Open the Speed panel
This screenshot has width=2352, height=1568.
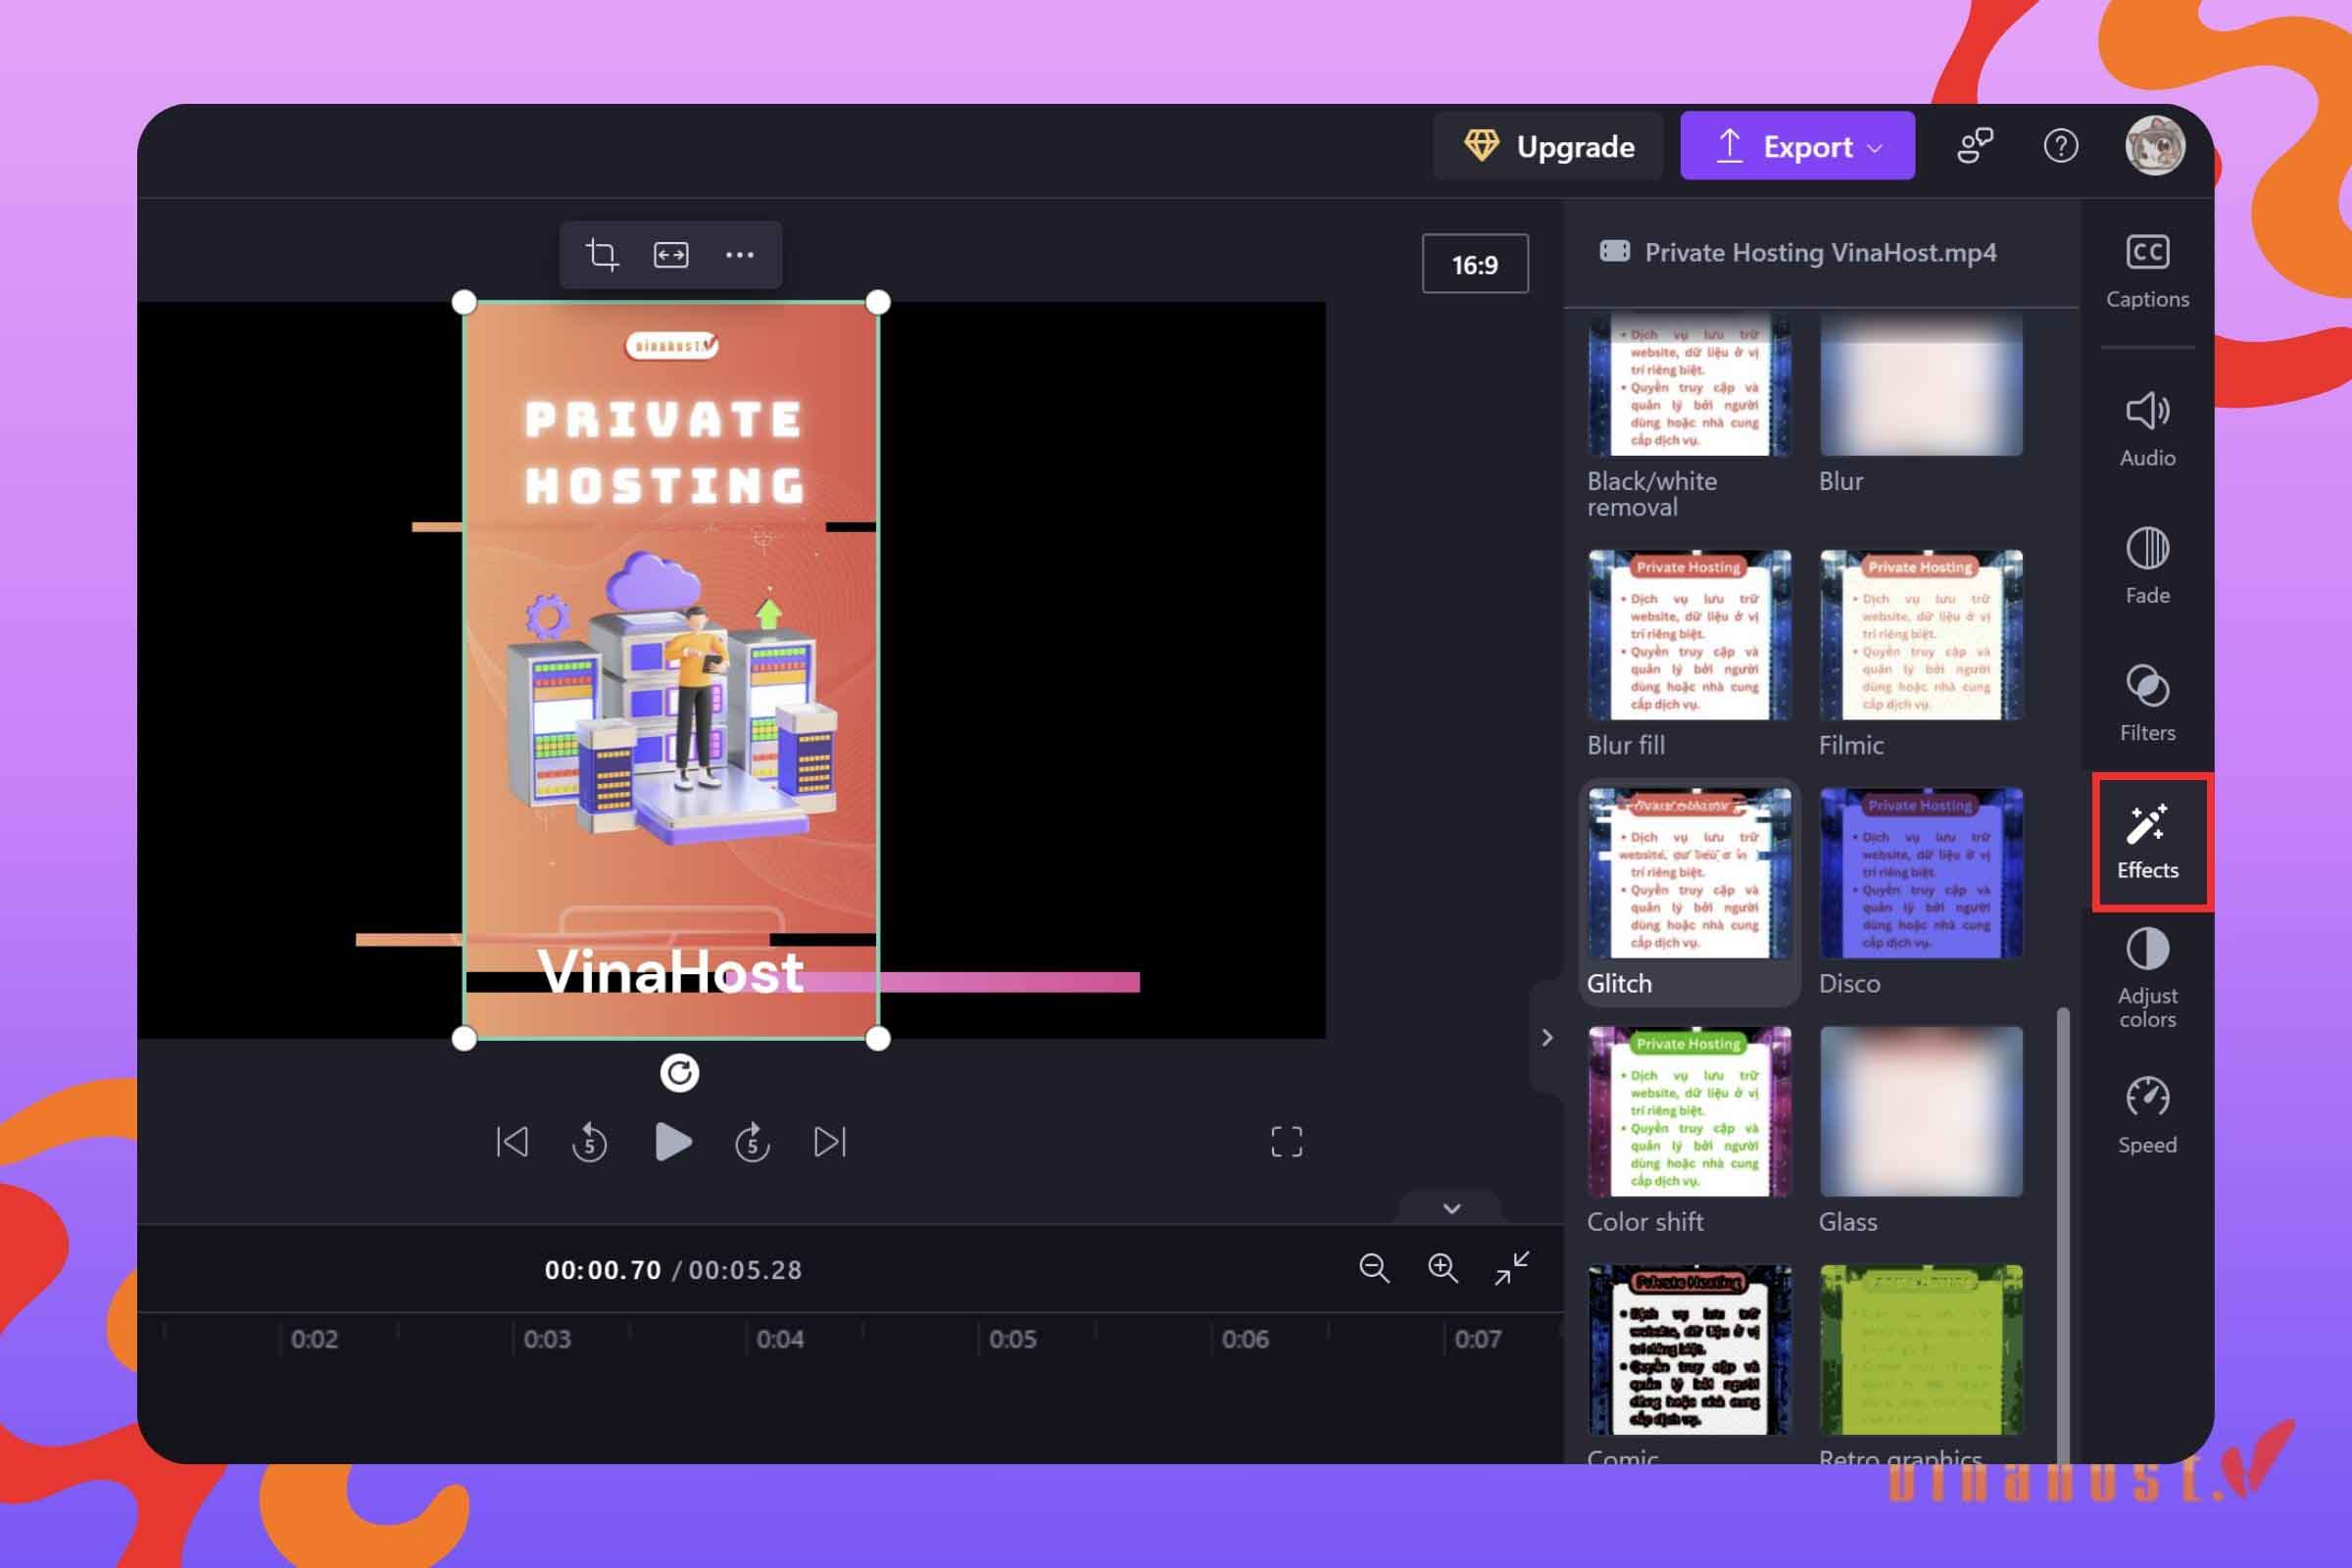(2147, 1116)
